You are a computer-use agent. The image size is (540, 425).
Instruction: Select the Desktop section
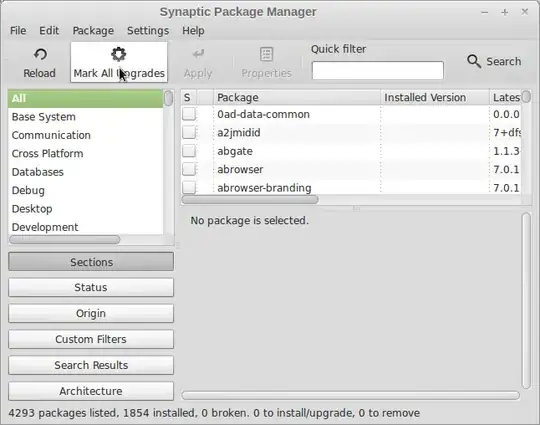tap(85, 209)
